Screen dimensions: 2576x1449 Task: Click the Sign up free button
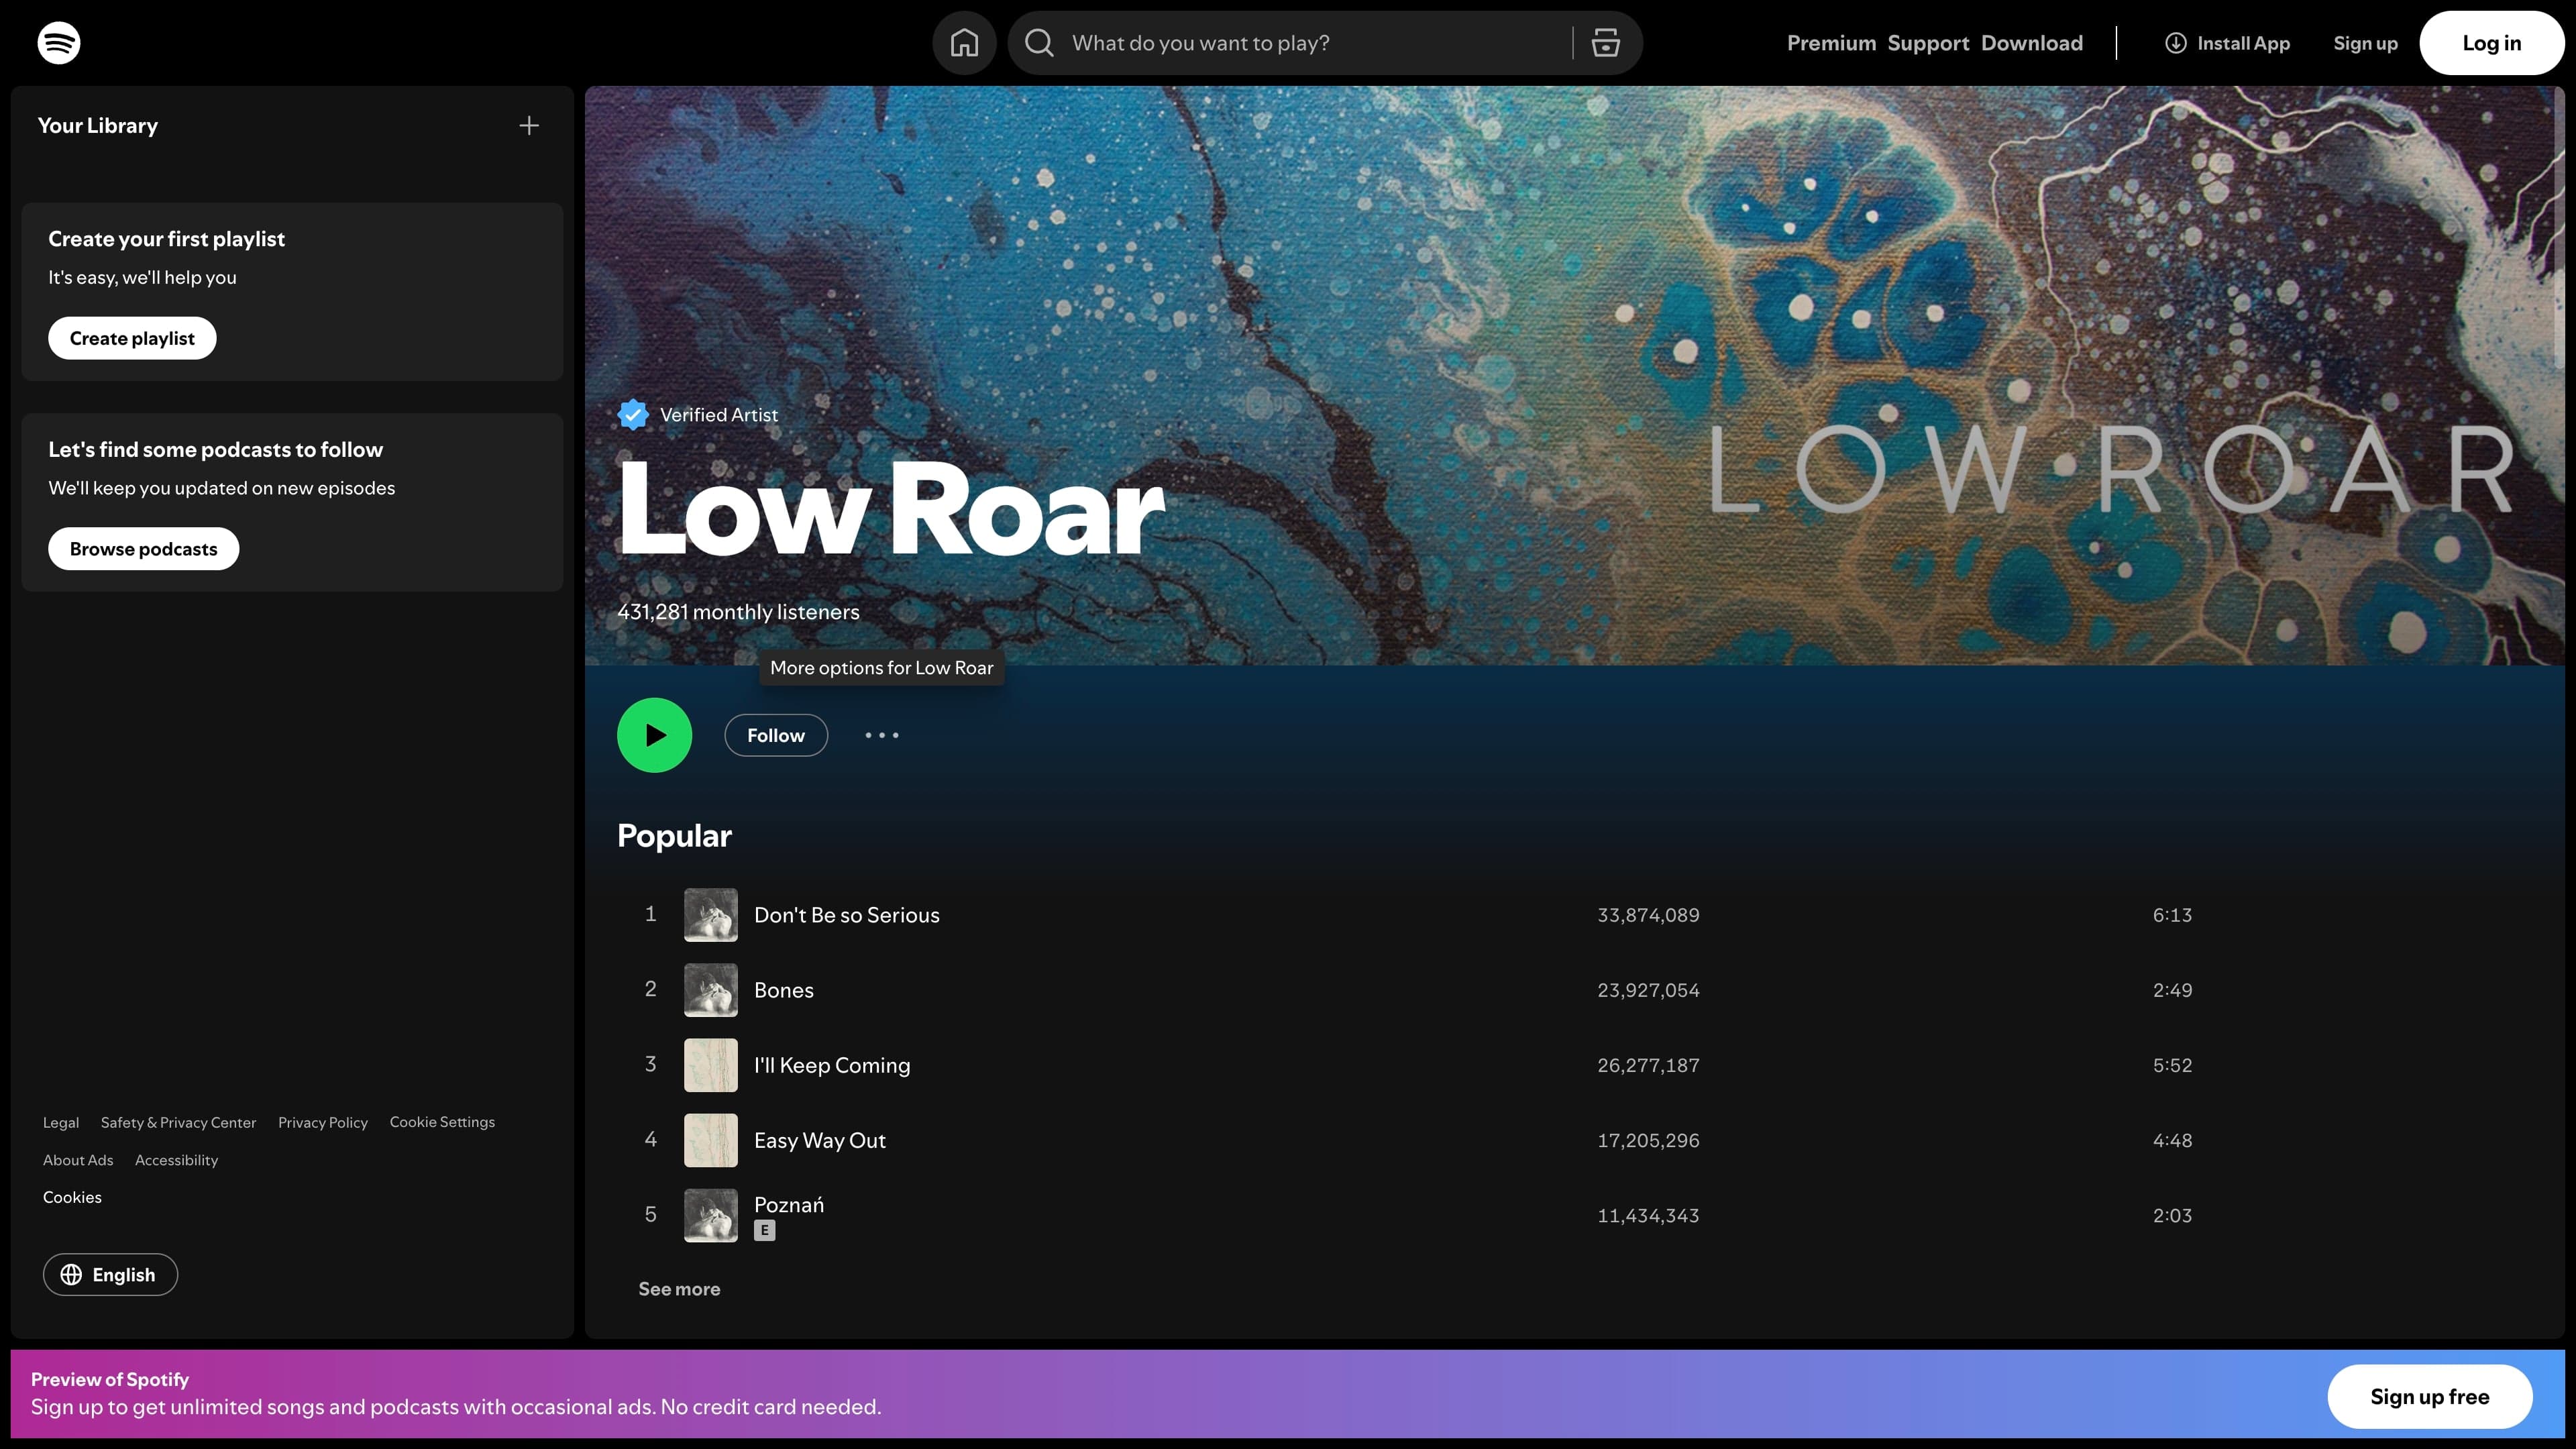2429,1396
